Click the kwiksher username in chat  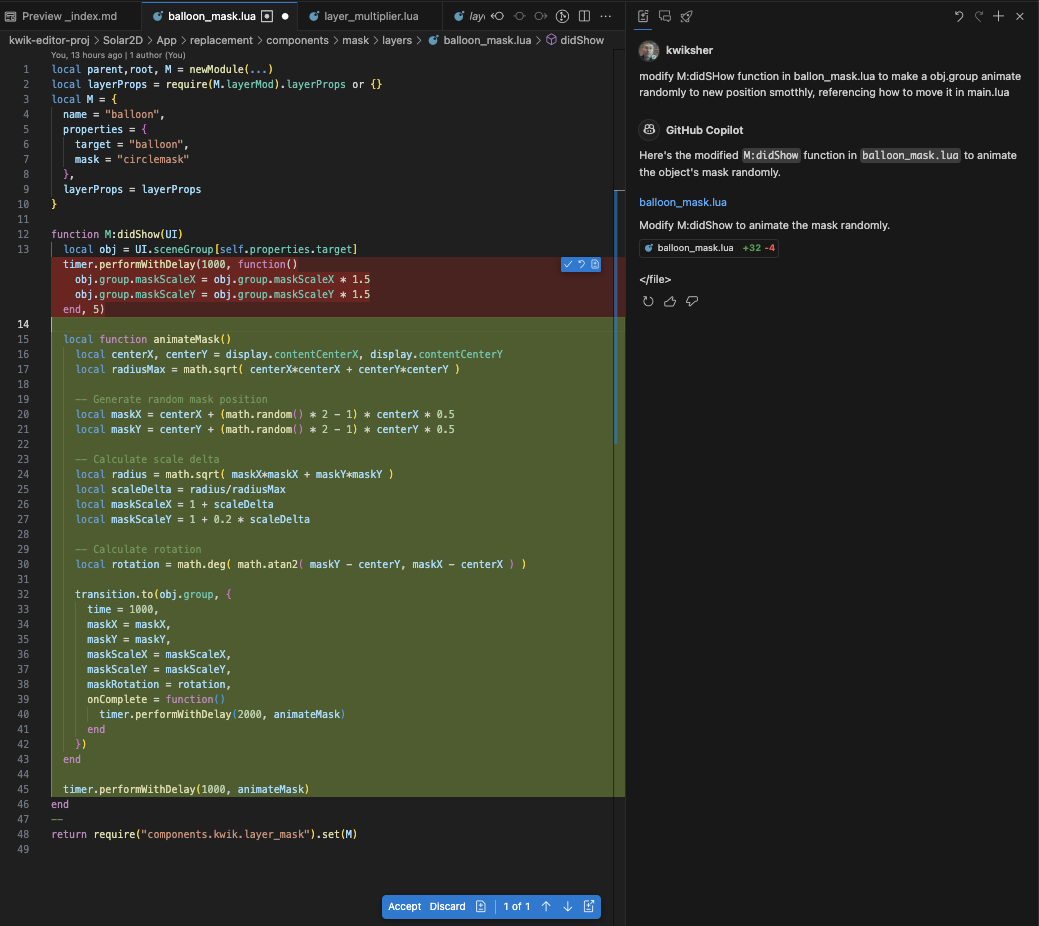click(x=689, y=50)
